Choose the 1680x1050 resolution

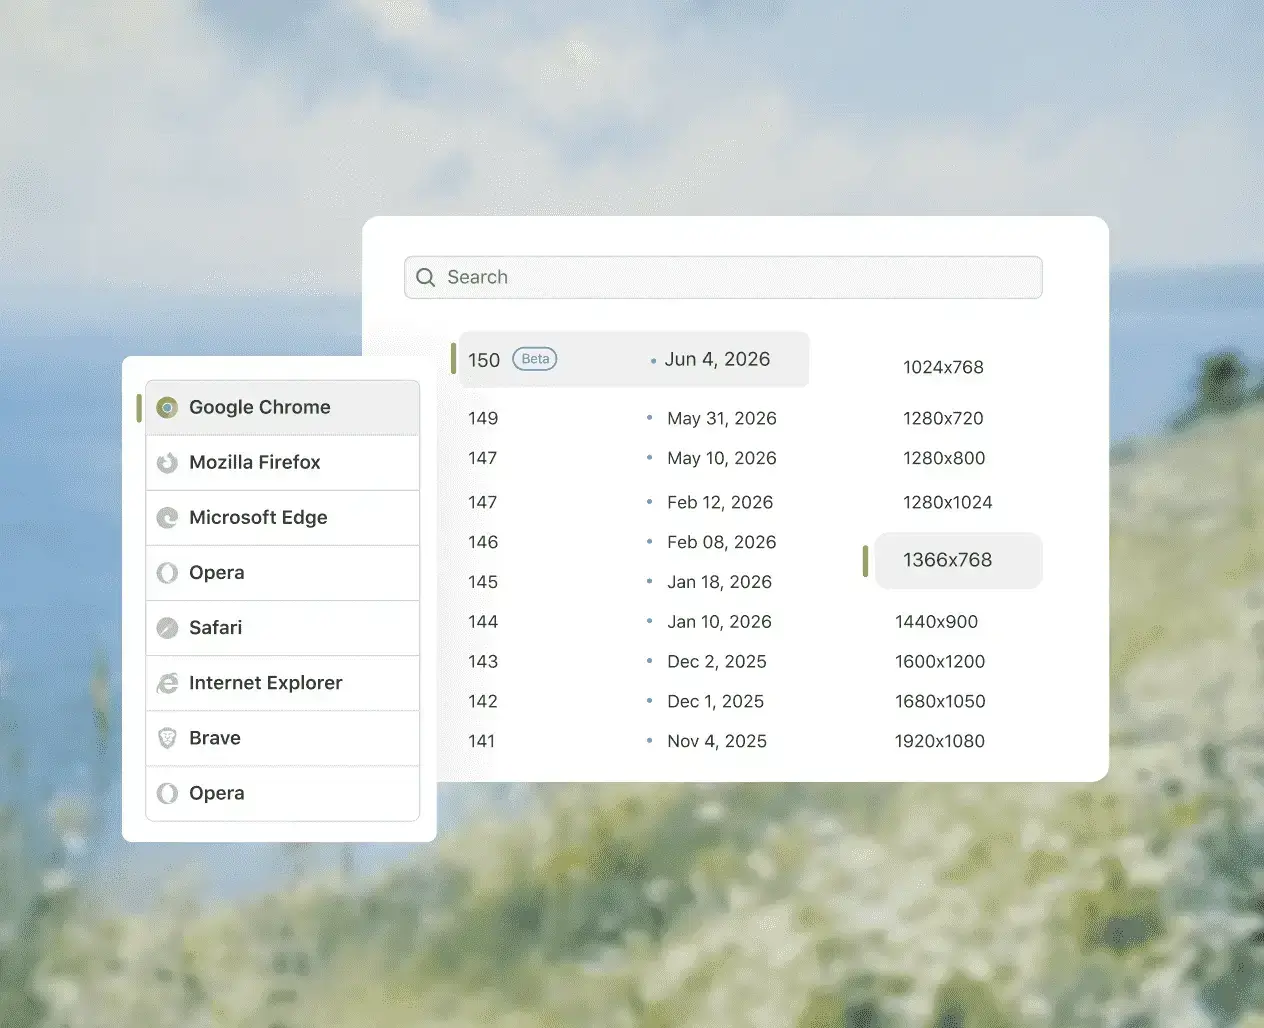click(940, 702)
